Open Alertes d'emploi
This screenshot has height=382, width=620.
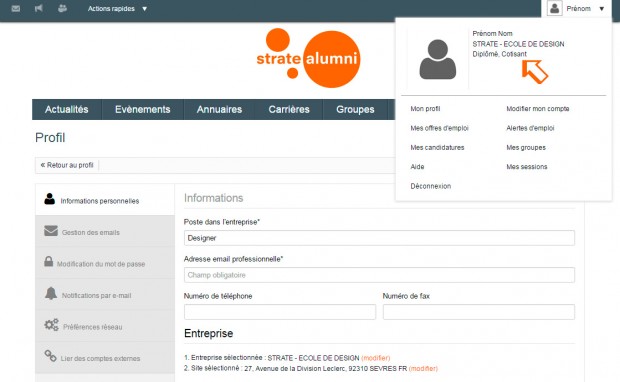click(530, 128)
